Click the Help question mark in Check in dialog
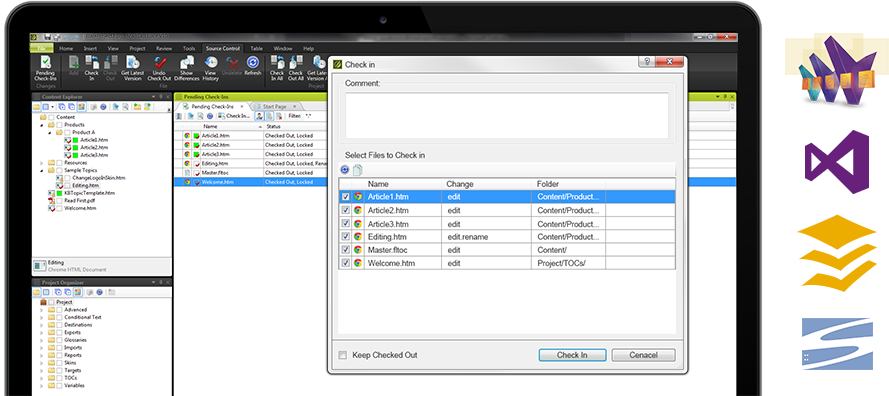Viewport: 889px width, 396px height. click(x=647, y=62)
